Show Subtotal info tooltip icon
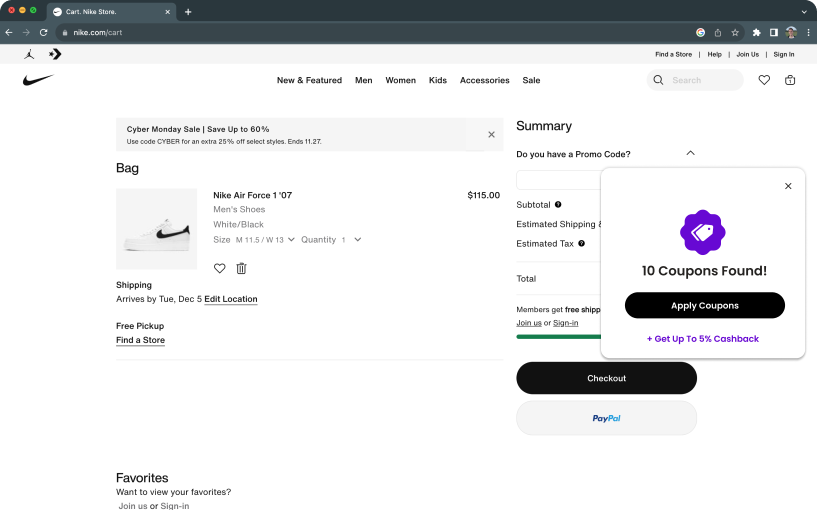This screenshot has width=817, height=510. coord(558,205)
